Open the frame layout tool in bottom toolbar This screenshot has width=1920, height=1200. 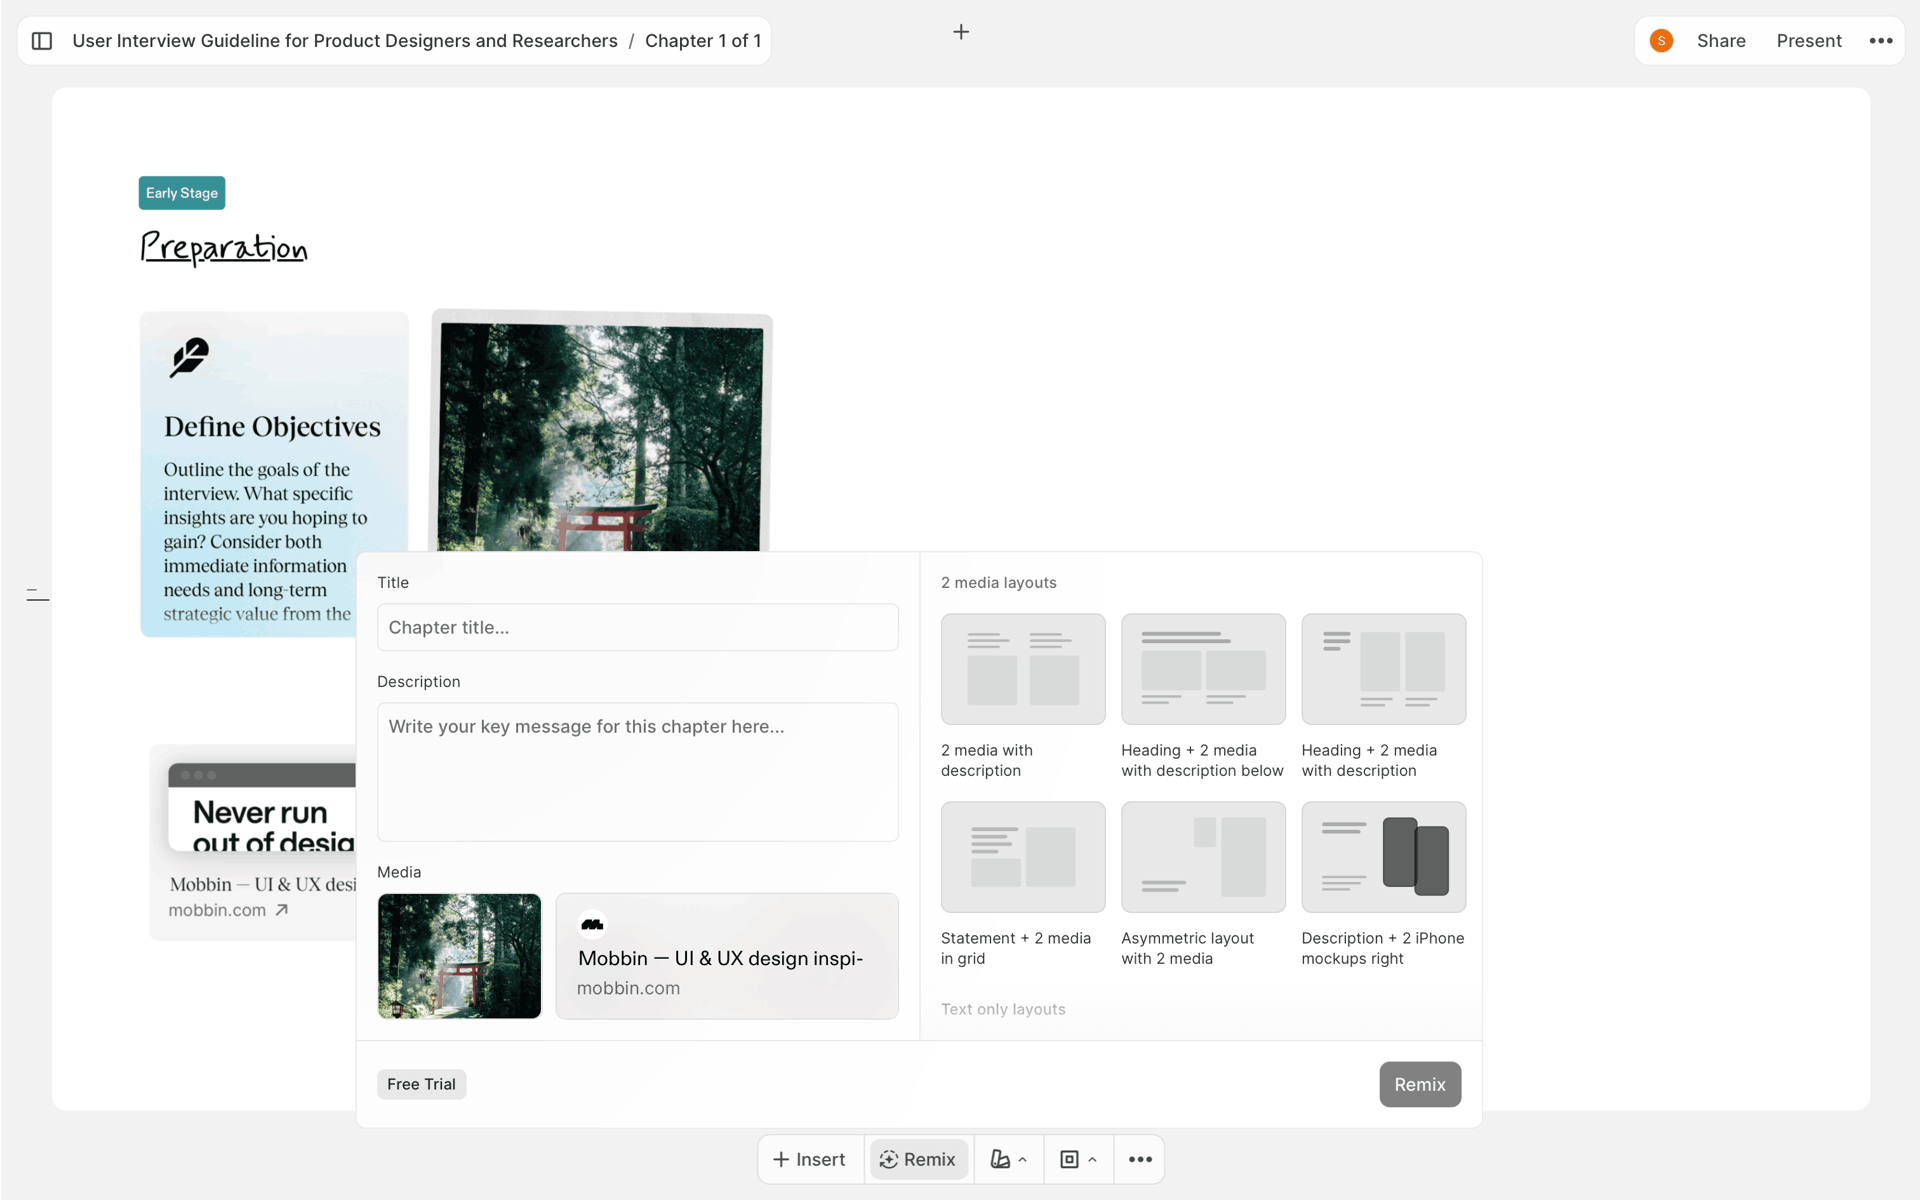1069,1159
